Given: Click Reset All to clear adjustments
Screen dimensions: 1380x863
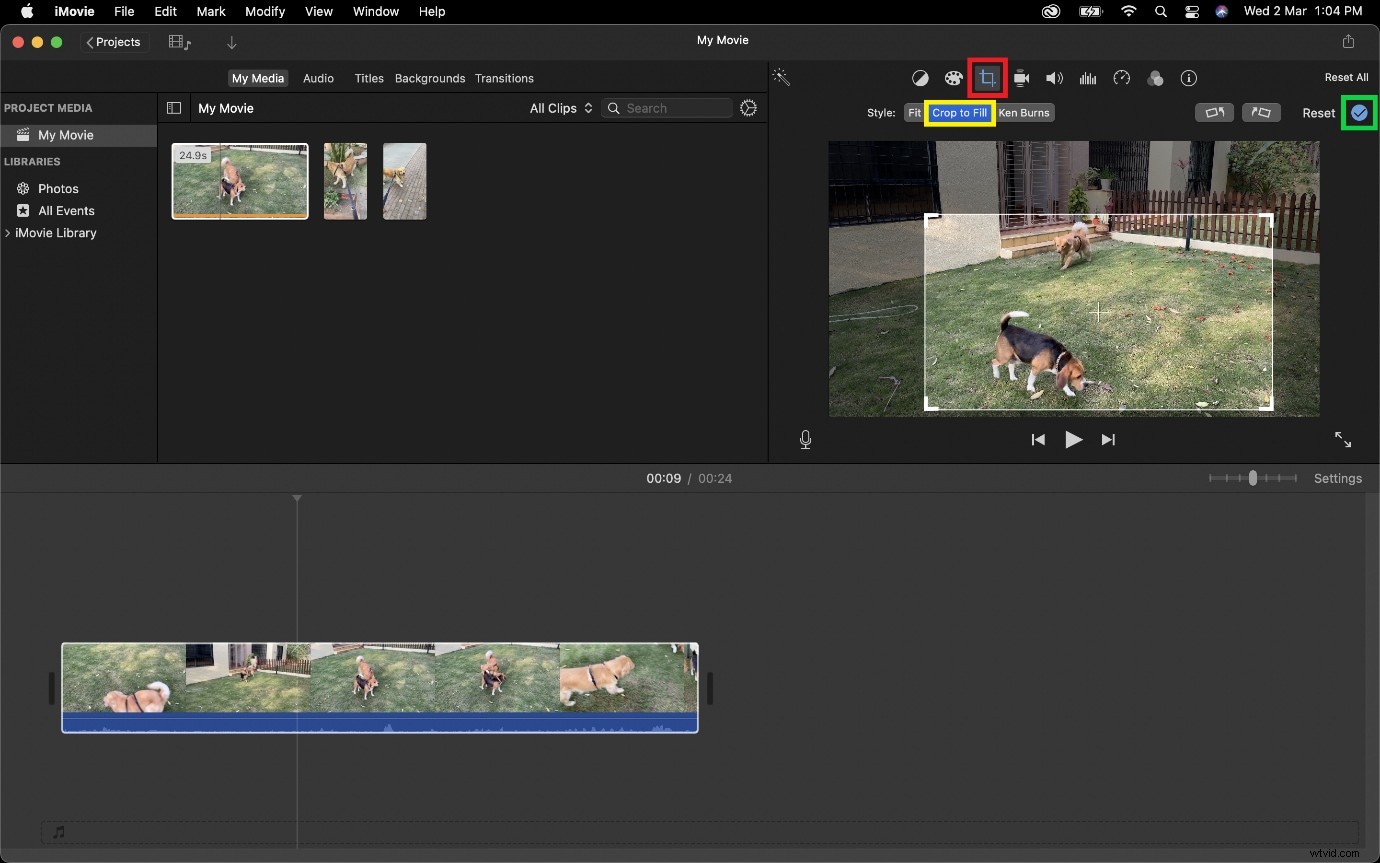Looking at the screenshot, I should click(1346, 77).
